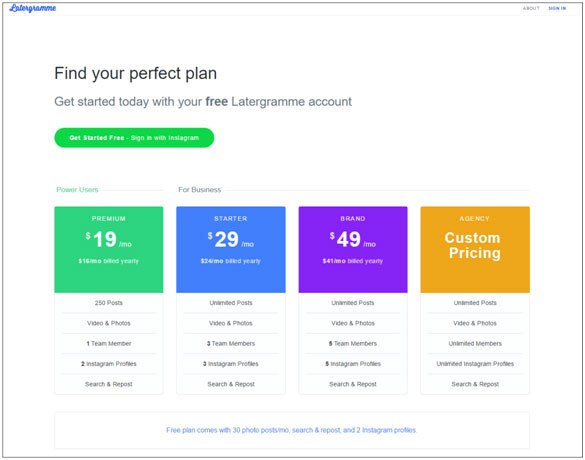Open the About page
Screen dimensions: 585x460
tap(531, 8)
